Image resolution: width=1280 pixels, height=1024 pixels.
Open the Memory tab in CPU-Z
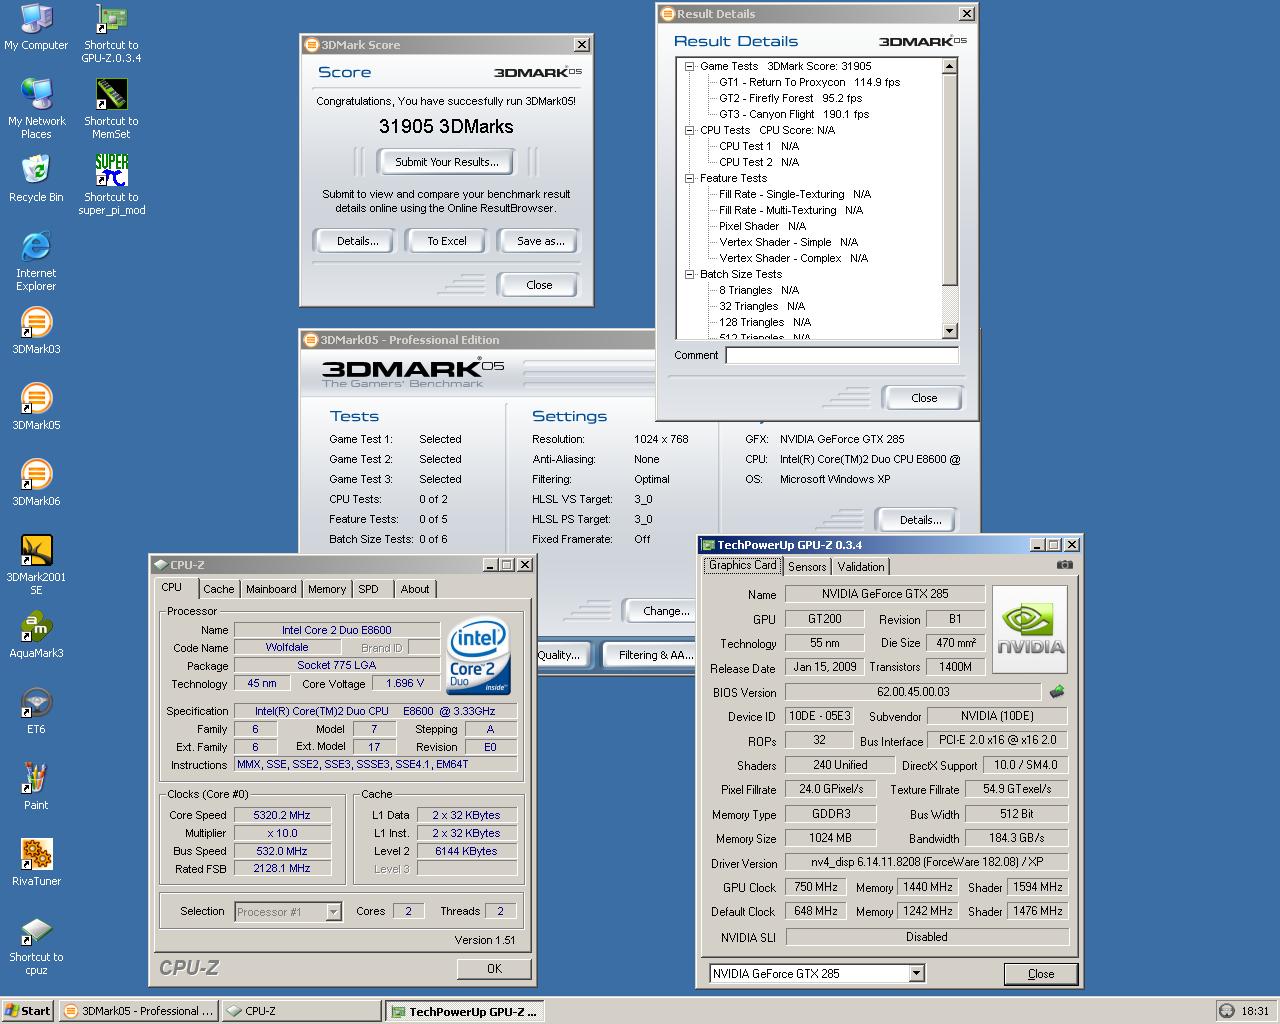pos(327,589)
